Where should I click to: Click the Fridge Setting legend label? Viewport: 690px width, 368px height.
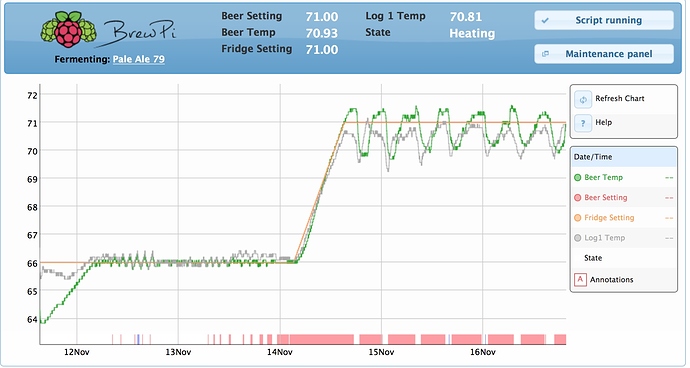pos(609,218)
